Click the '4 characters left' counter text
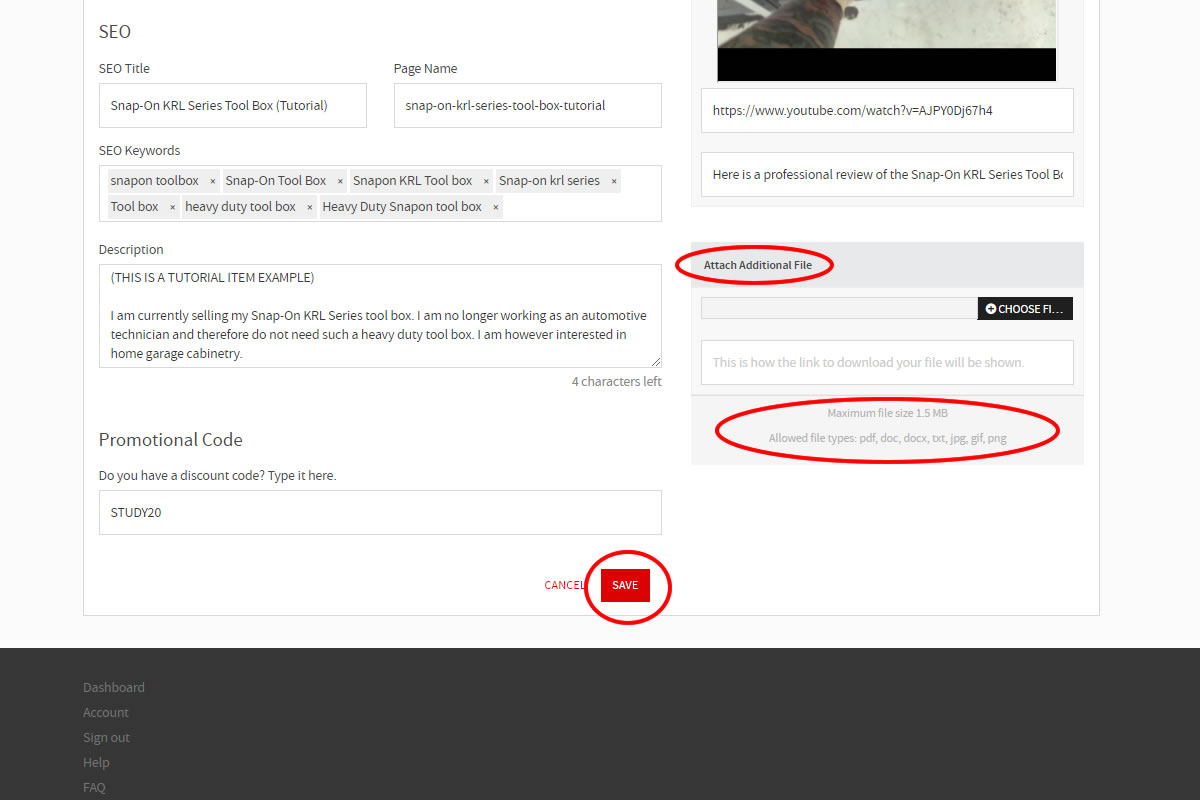Viewport: 1200px width, 800px height. click(617, 381)
